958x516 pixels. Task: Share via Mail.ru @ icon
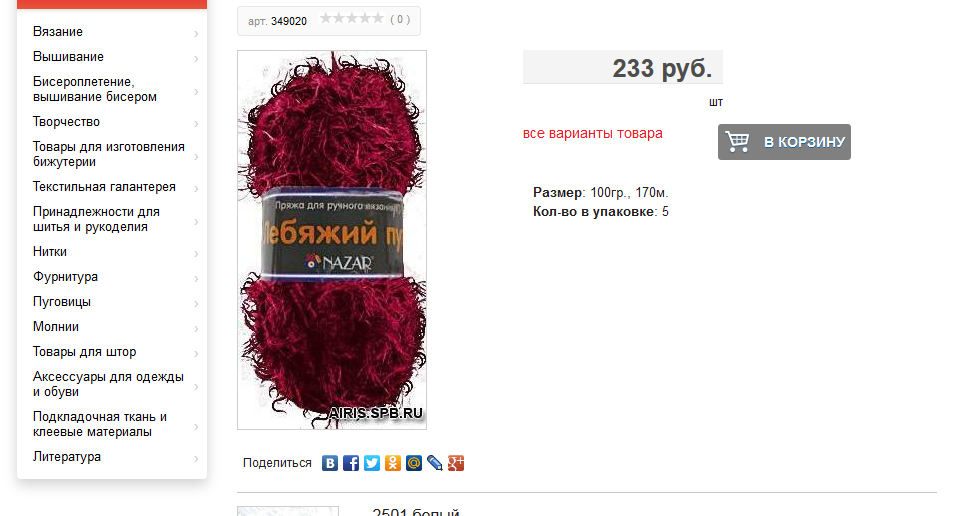tap(414, 463)
